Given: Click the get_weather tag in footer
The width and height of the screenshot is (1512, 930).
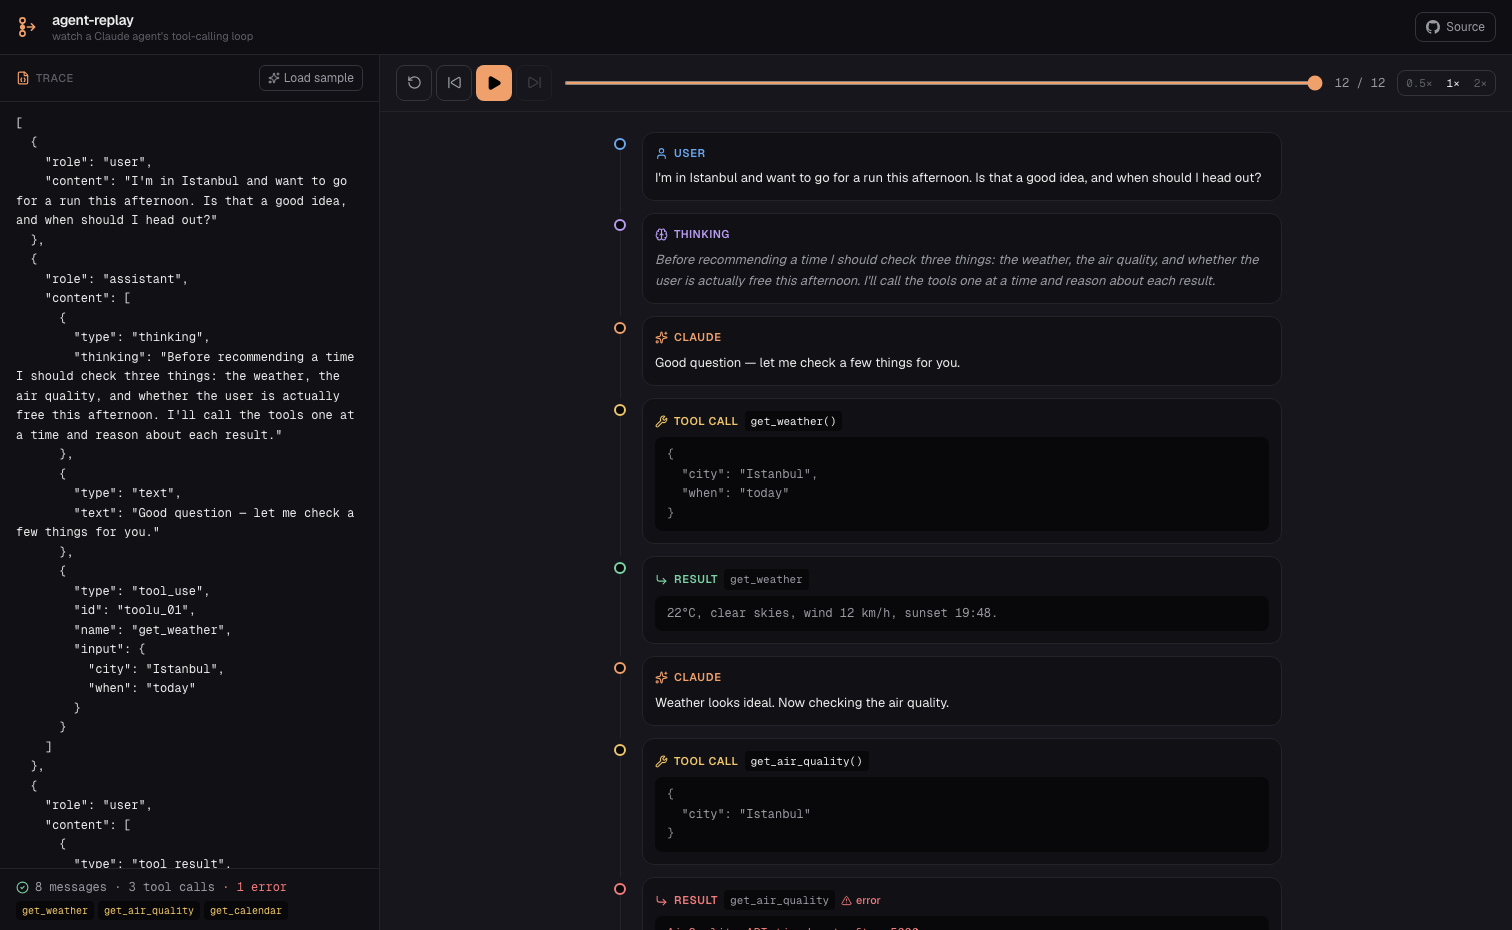Looking at the screenshot, I should [x=55, y=911].
